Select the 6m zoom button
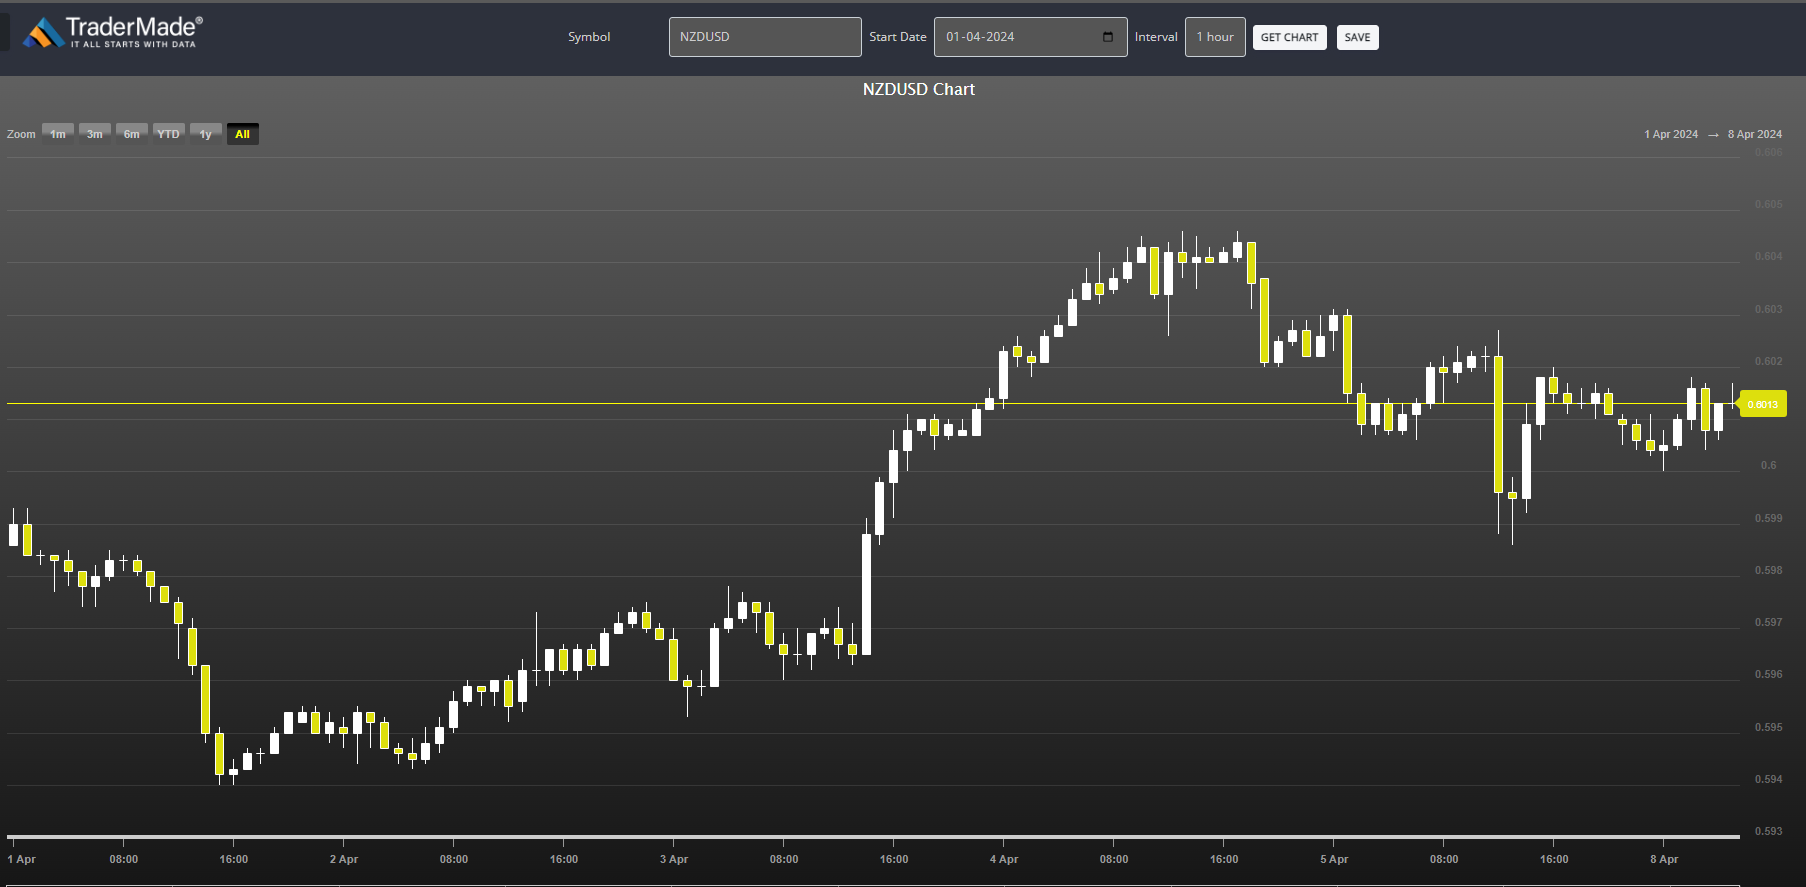 point(132,134)
